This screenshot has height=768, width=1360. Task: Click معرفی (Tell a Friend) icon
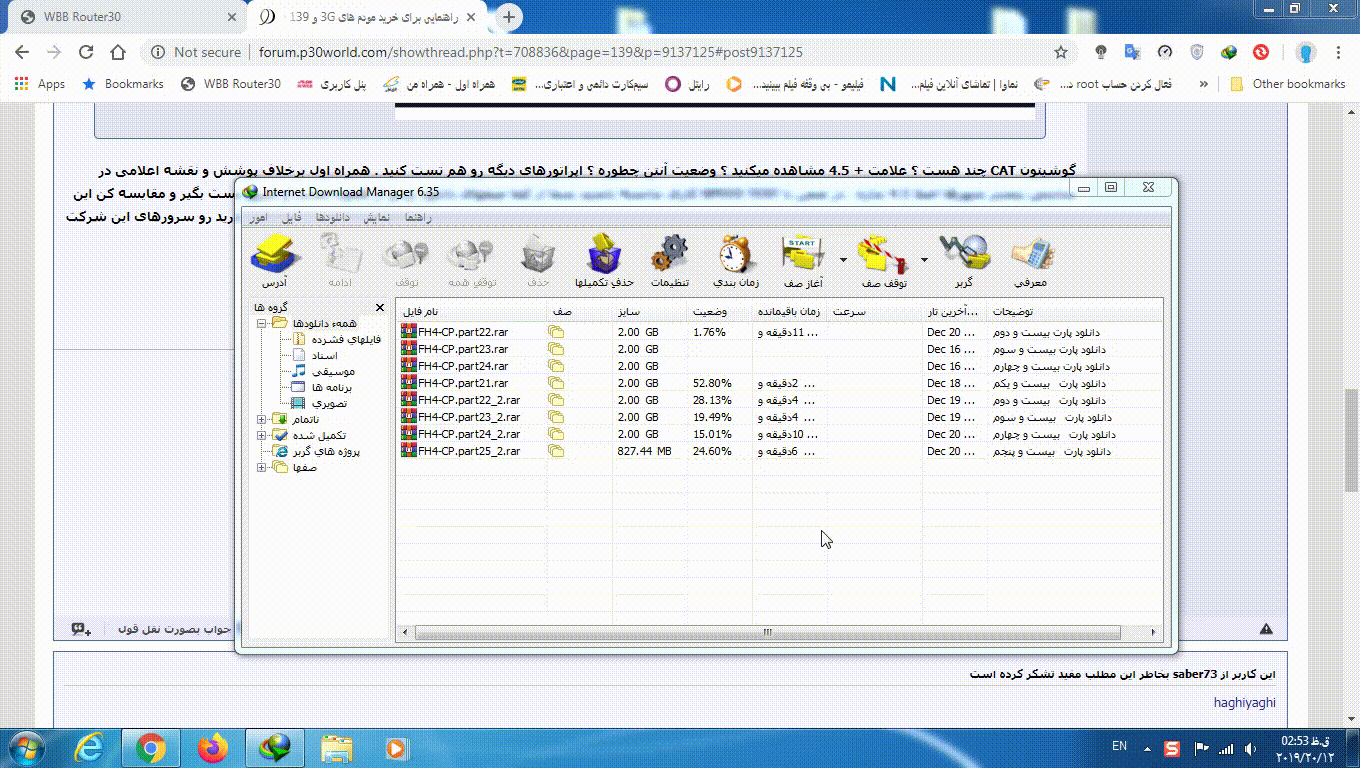1031,260
